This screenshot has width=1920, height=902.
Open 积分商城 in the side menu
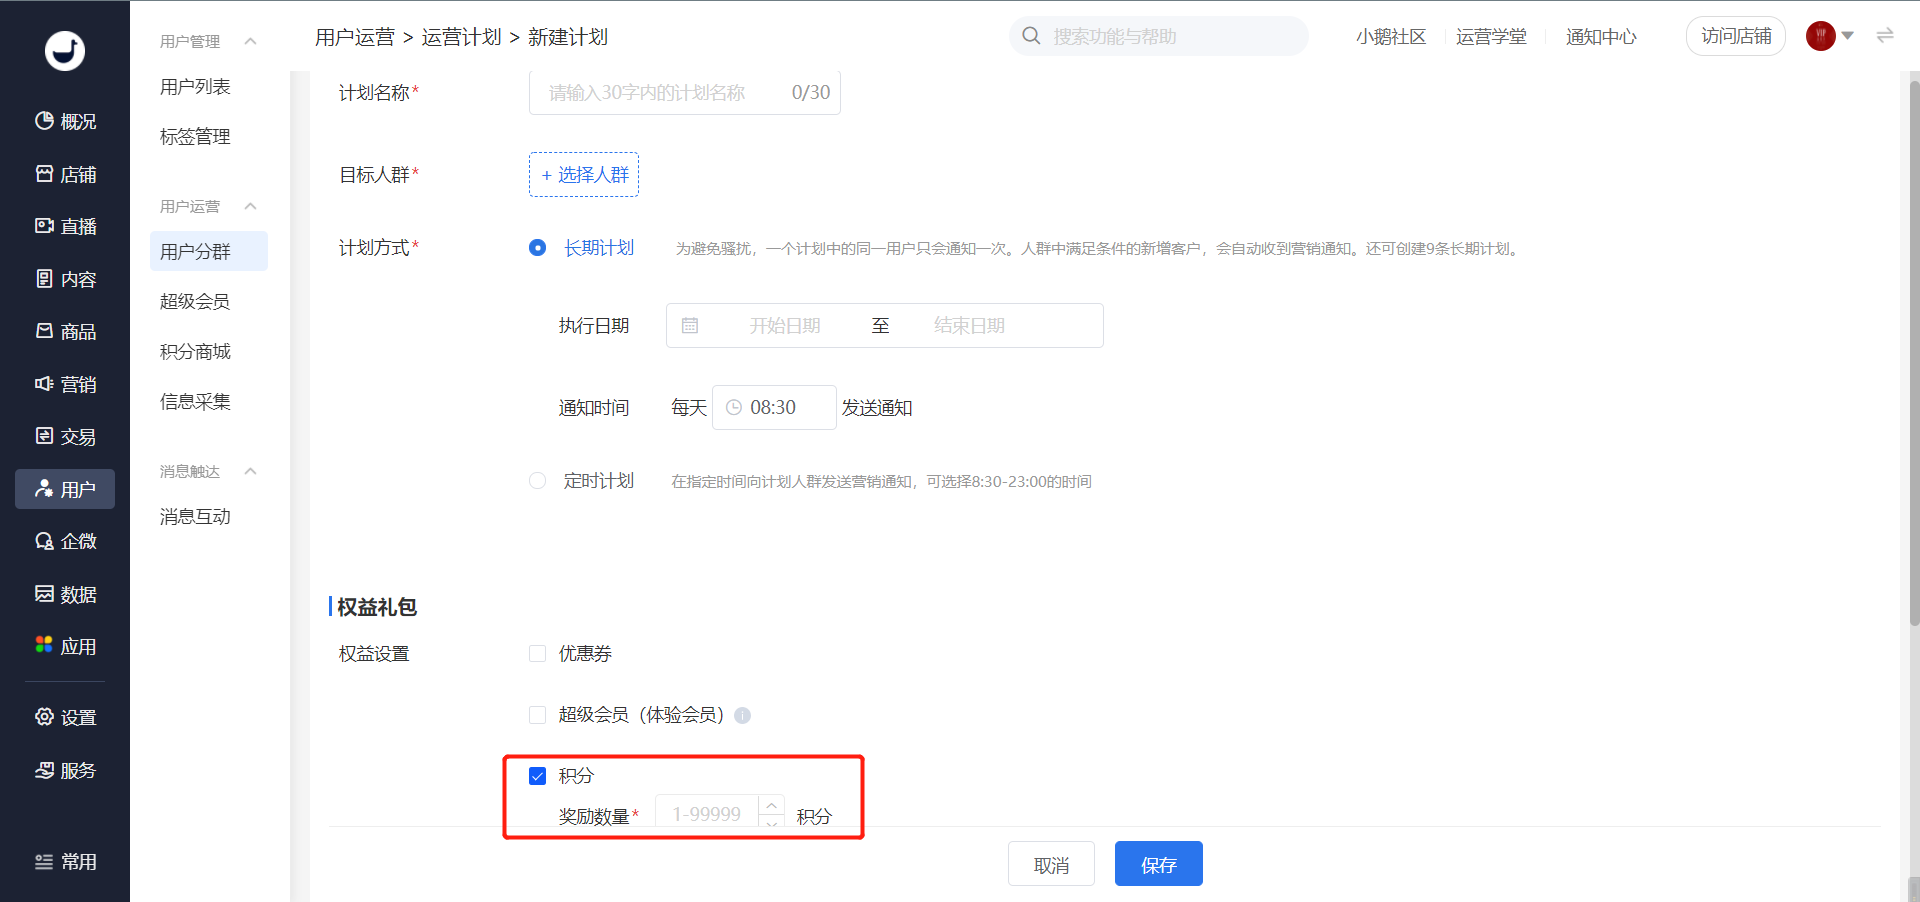[196, 352]
